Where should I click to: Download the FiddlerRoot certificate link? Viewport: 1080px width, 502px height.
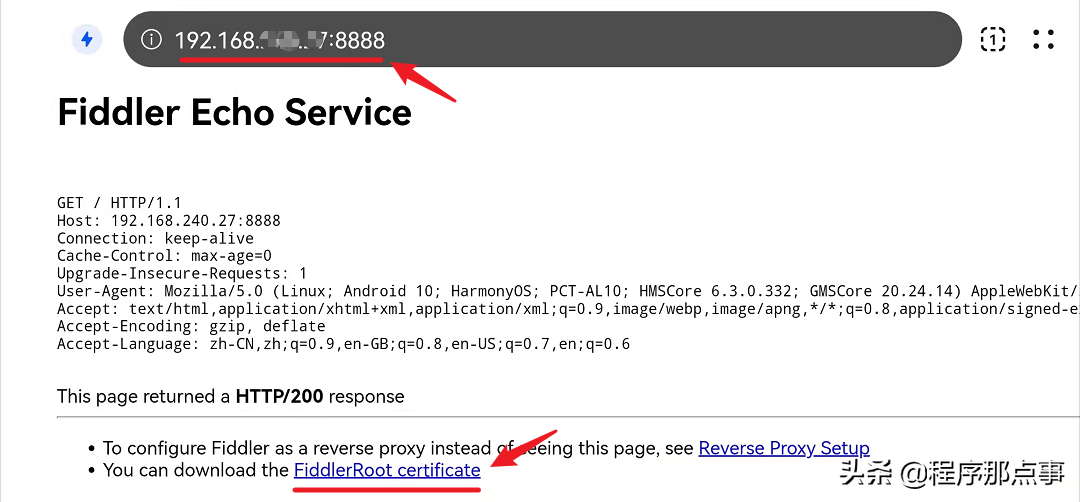pos(387,470)
